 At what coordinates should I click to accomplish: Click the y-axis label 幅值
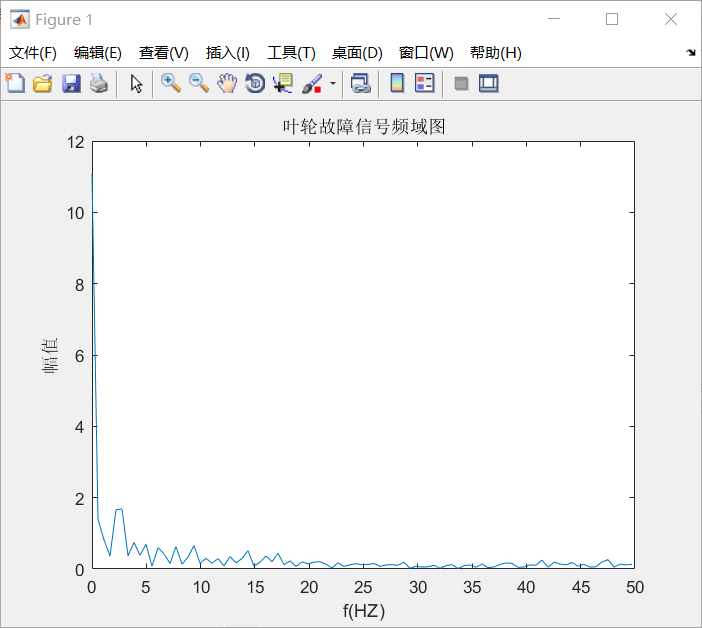tap(50, 355)
